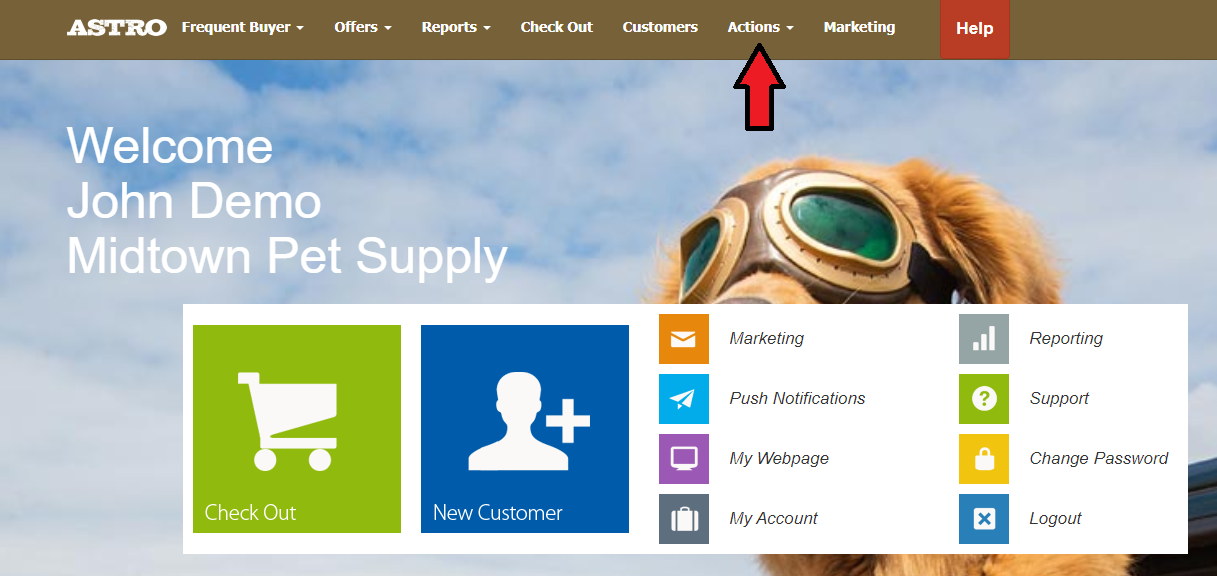Image resolution: width=1217 pixels, height=576 pixels.
Task: Open the My Account link
Action: [x=774, y=519]
